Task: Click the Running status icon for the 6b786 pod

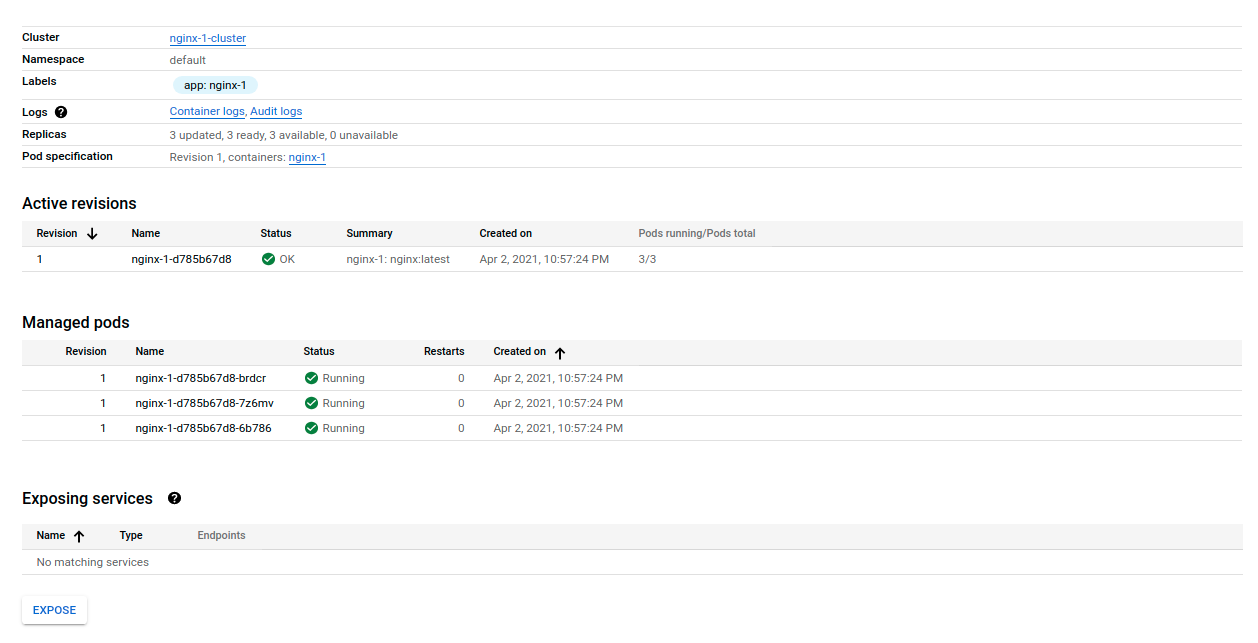Action: 311,428
